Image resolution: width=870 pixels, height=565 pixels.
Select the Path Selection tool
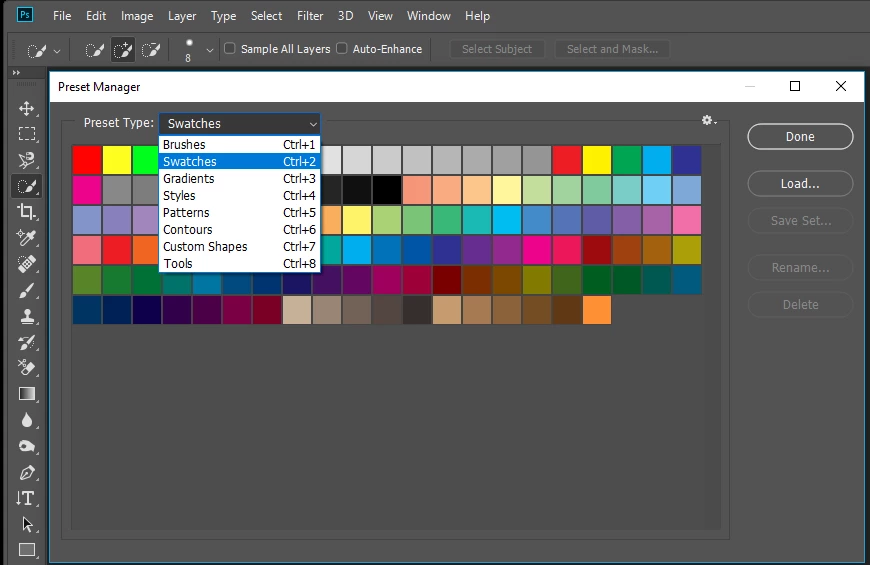[26, 524]
